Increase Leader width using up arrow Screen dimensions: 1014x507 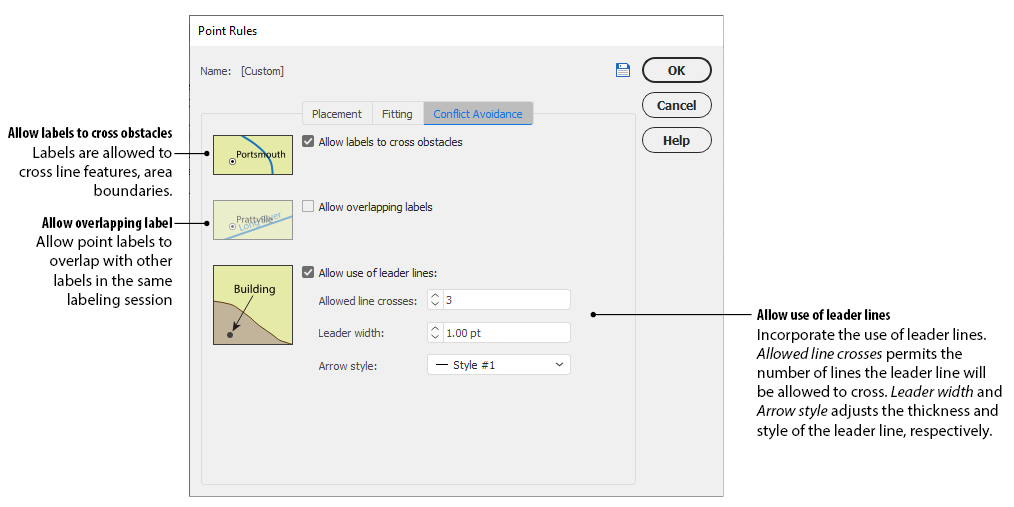pos(435,329)
